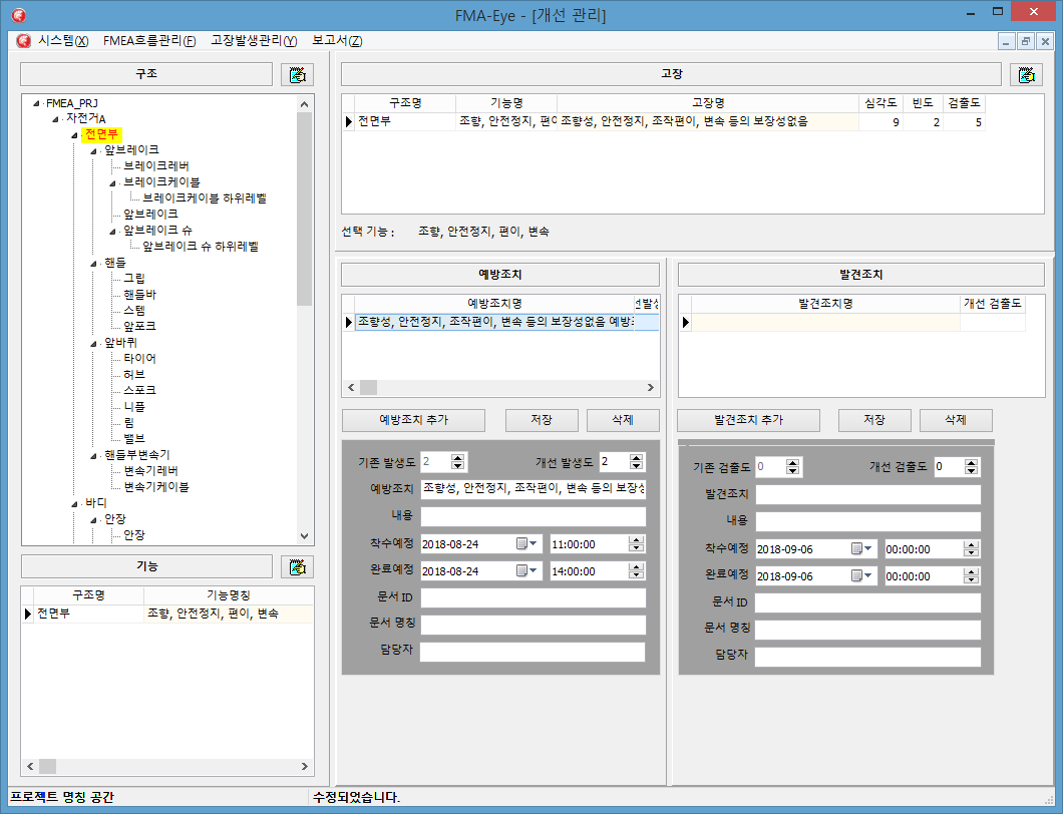Select 브레이크케이블 하위레벨 tree item

[204, 199]
